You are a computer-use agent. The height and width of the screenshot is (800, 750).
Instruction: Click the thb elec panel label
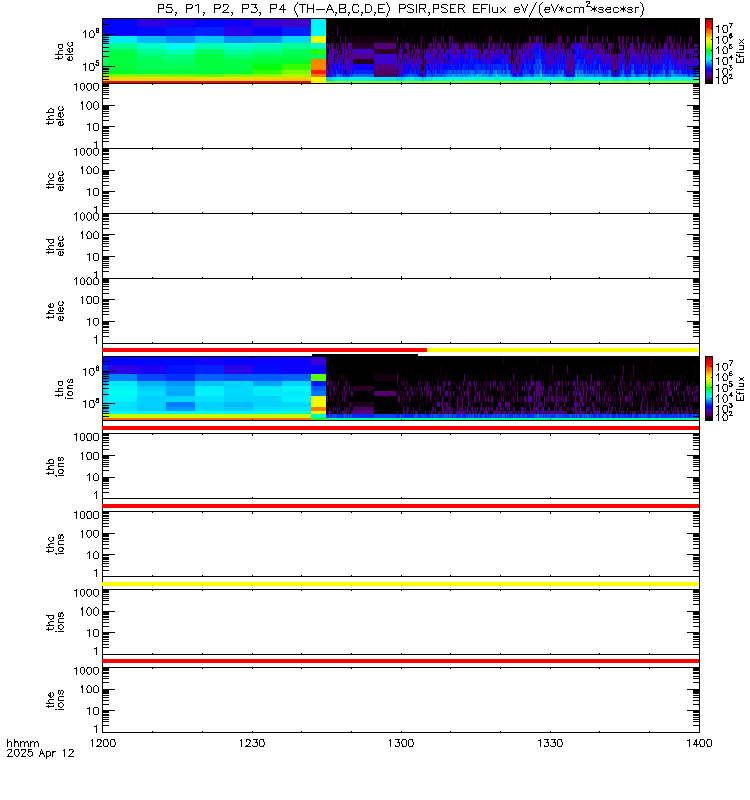[55, 116]
